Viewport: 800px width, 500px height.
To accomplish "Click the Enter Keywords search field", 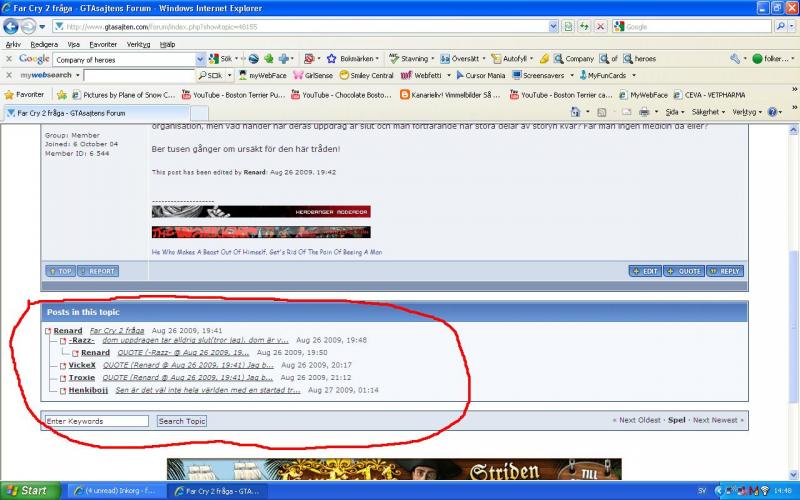I will pos(96,421).
